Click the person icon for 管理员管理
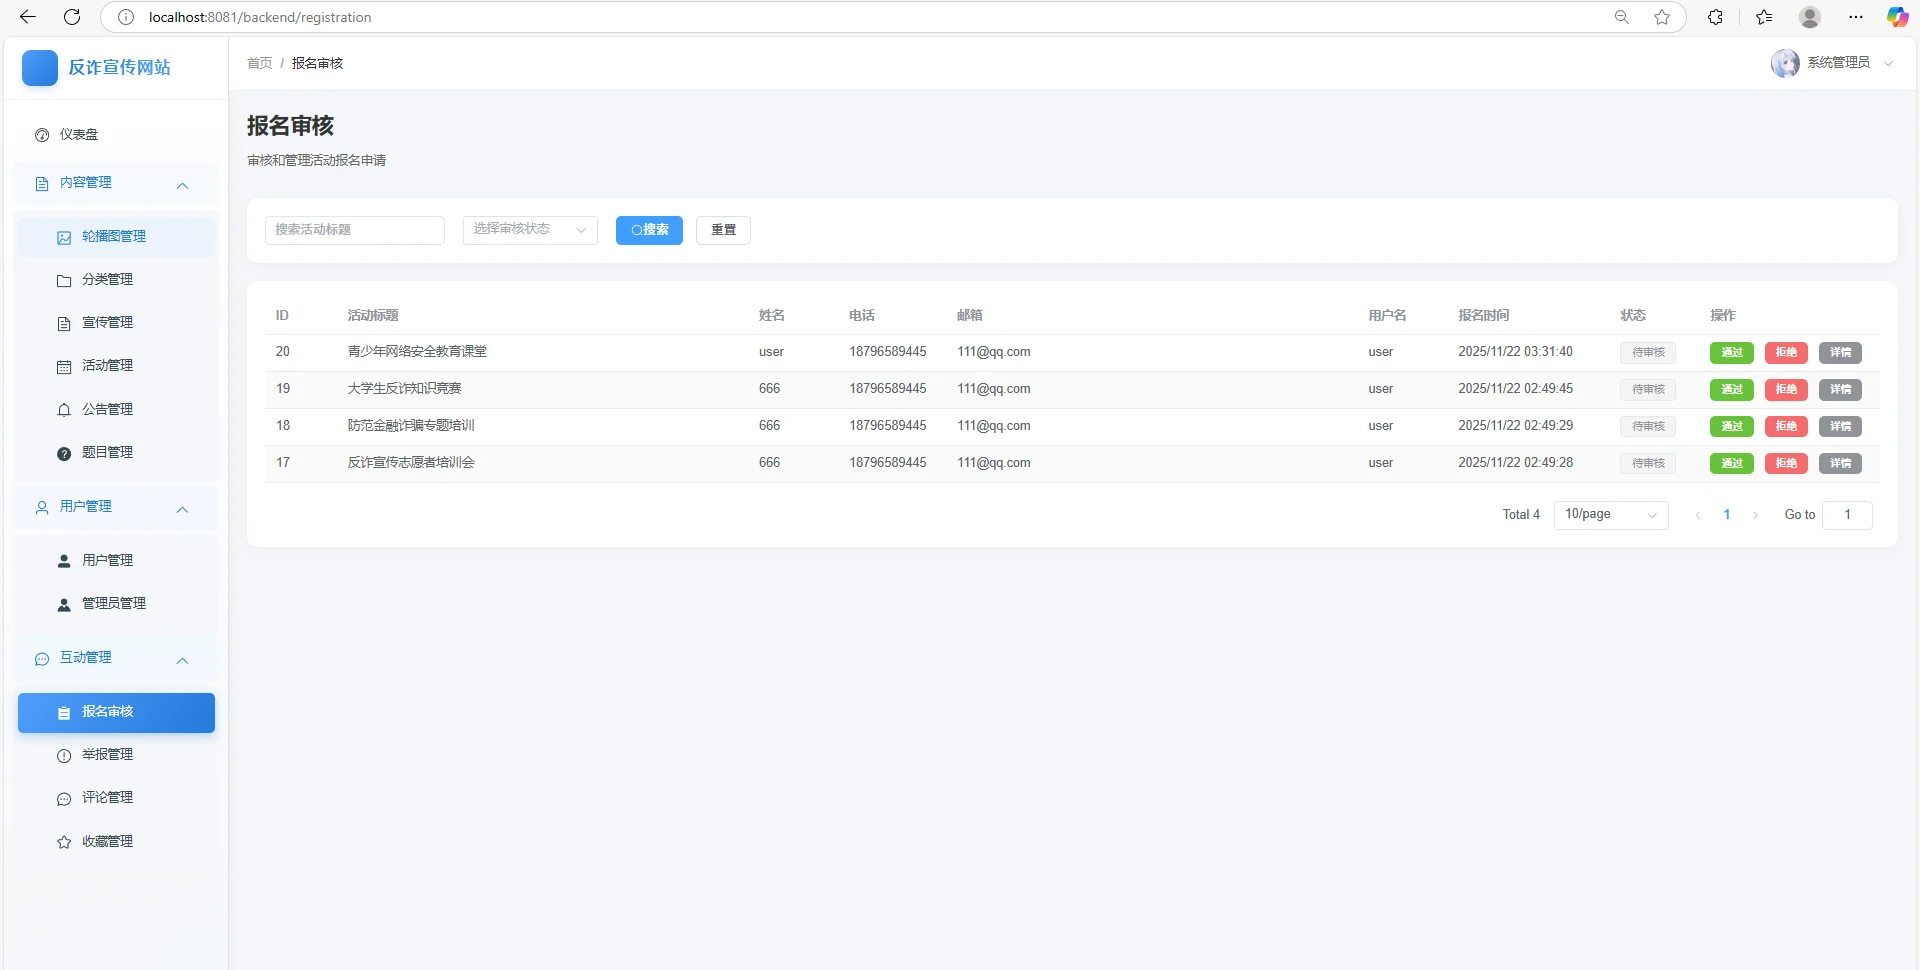The height and width of the screenshot is (970, 1920). [64, 604]
